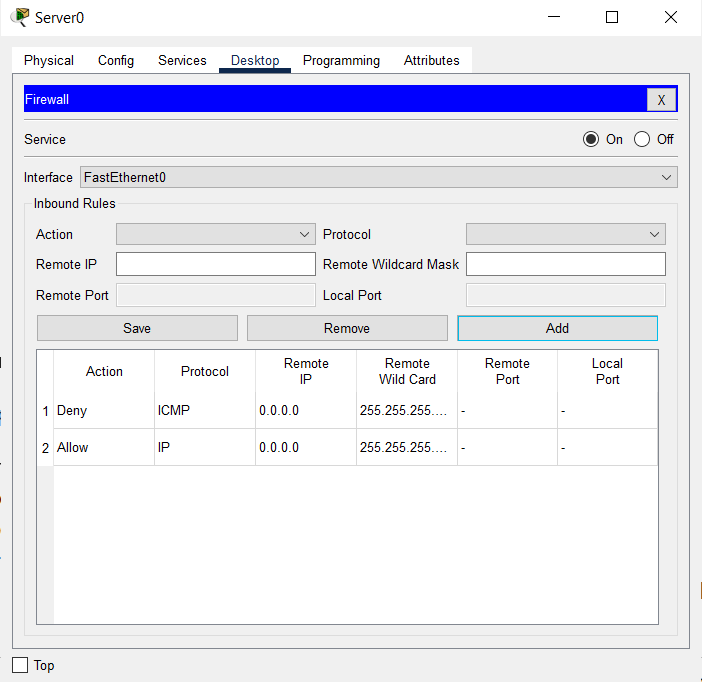The height and width of the screenshot is (682, 702).
Task: Open the Programming tab
Action: (x=341, y=60)
